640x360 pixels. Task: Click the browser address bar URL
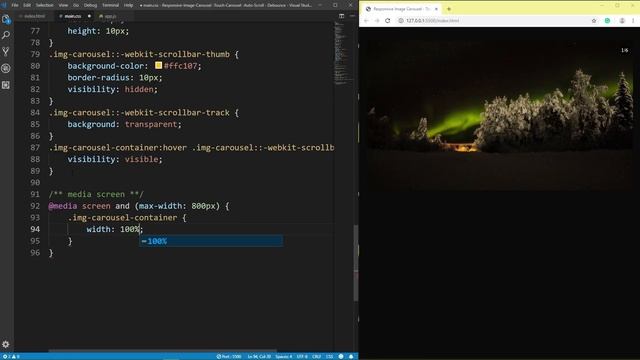click(433, 20)
